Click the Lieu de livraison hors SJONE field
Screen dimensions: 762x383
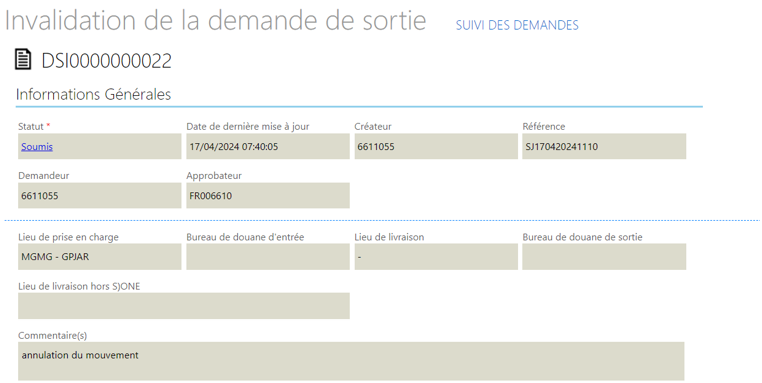point(184,306)
